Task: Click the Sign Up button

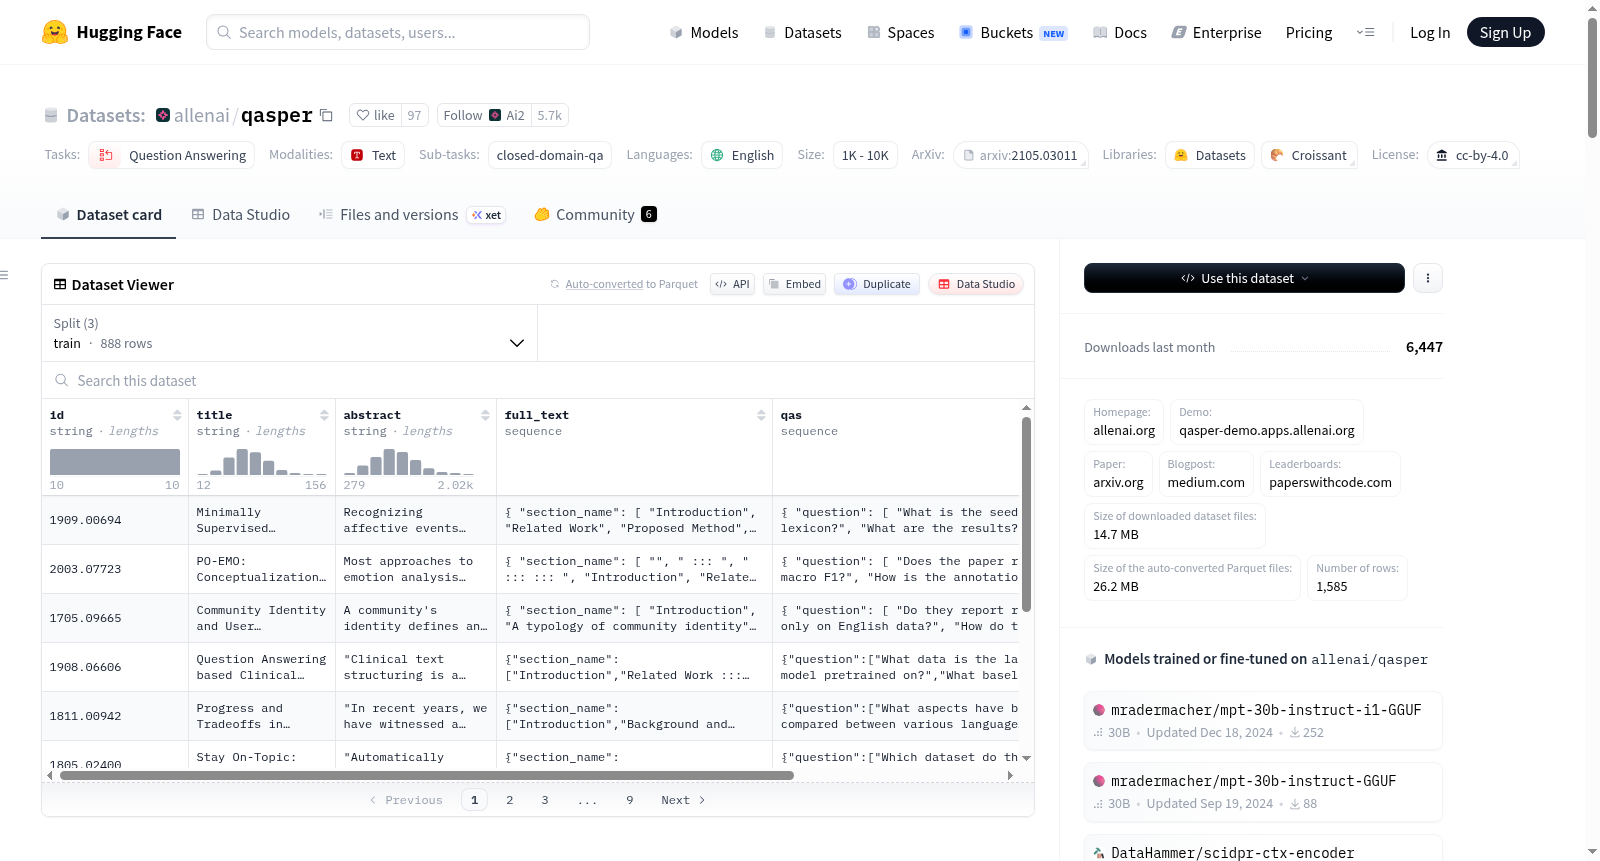Action: (1505, 32)
